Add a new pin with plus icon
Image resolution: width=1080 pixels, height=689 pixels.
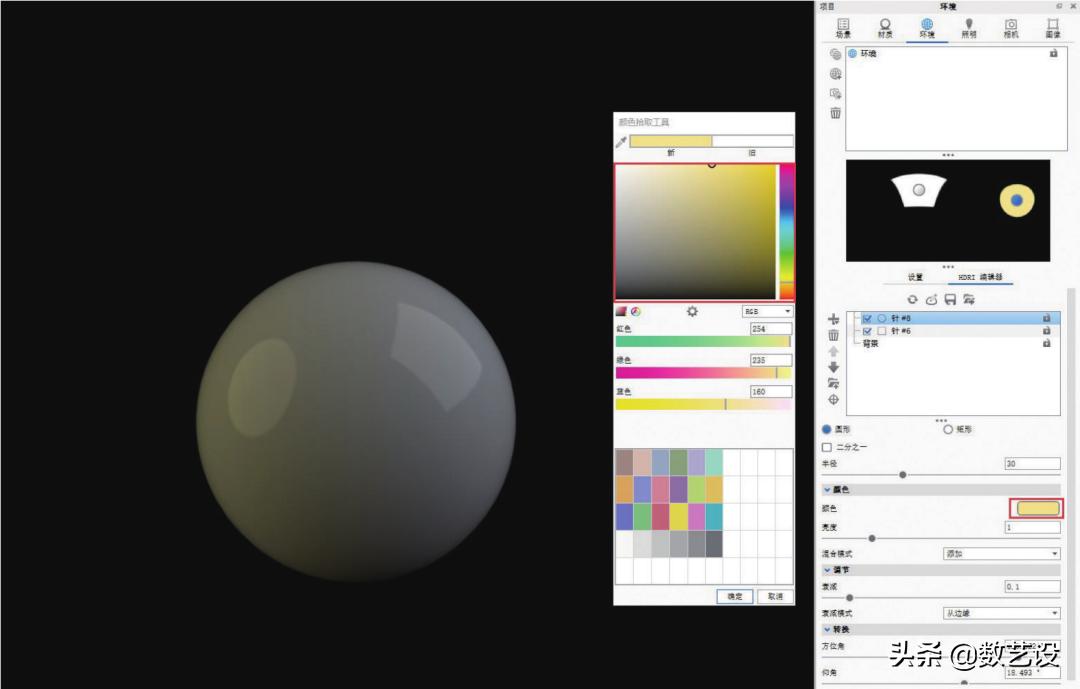(833, 318)
